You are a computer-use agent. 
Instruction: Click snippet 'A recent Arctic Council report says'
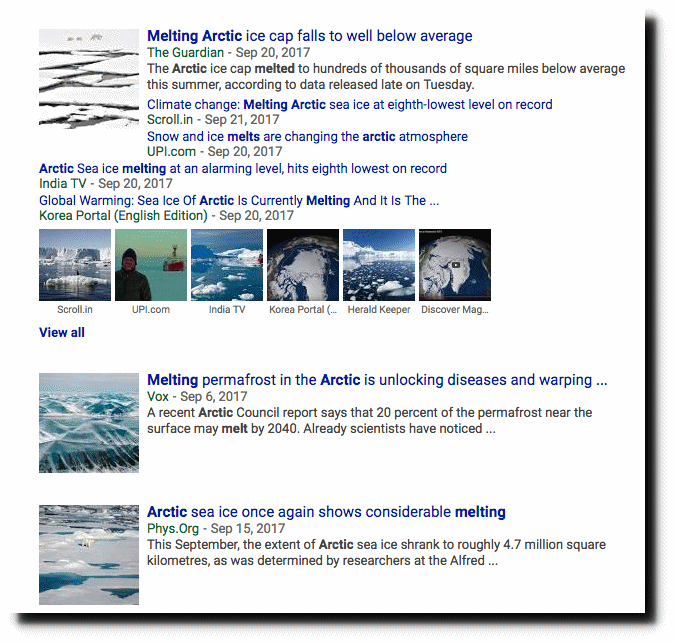coord(370,421)
